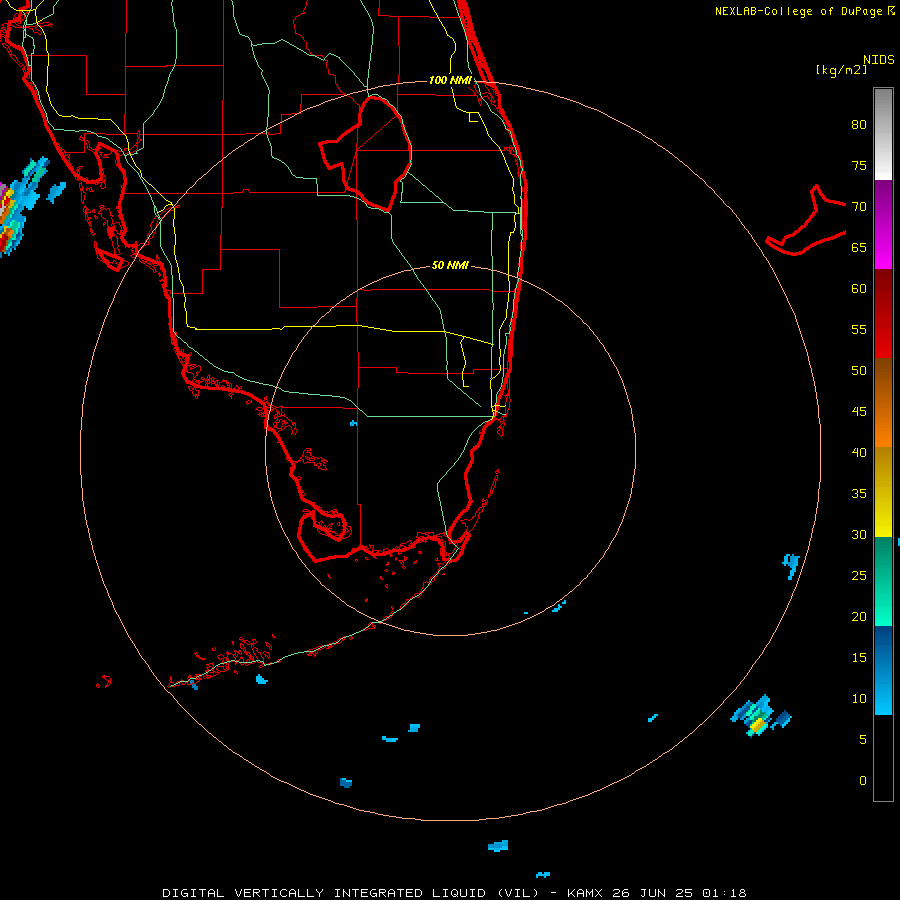Click the 65 value on the color scale
The image size is (900, 900).
[x=859, y=247]
